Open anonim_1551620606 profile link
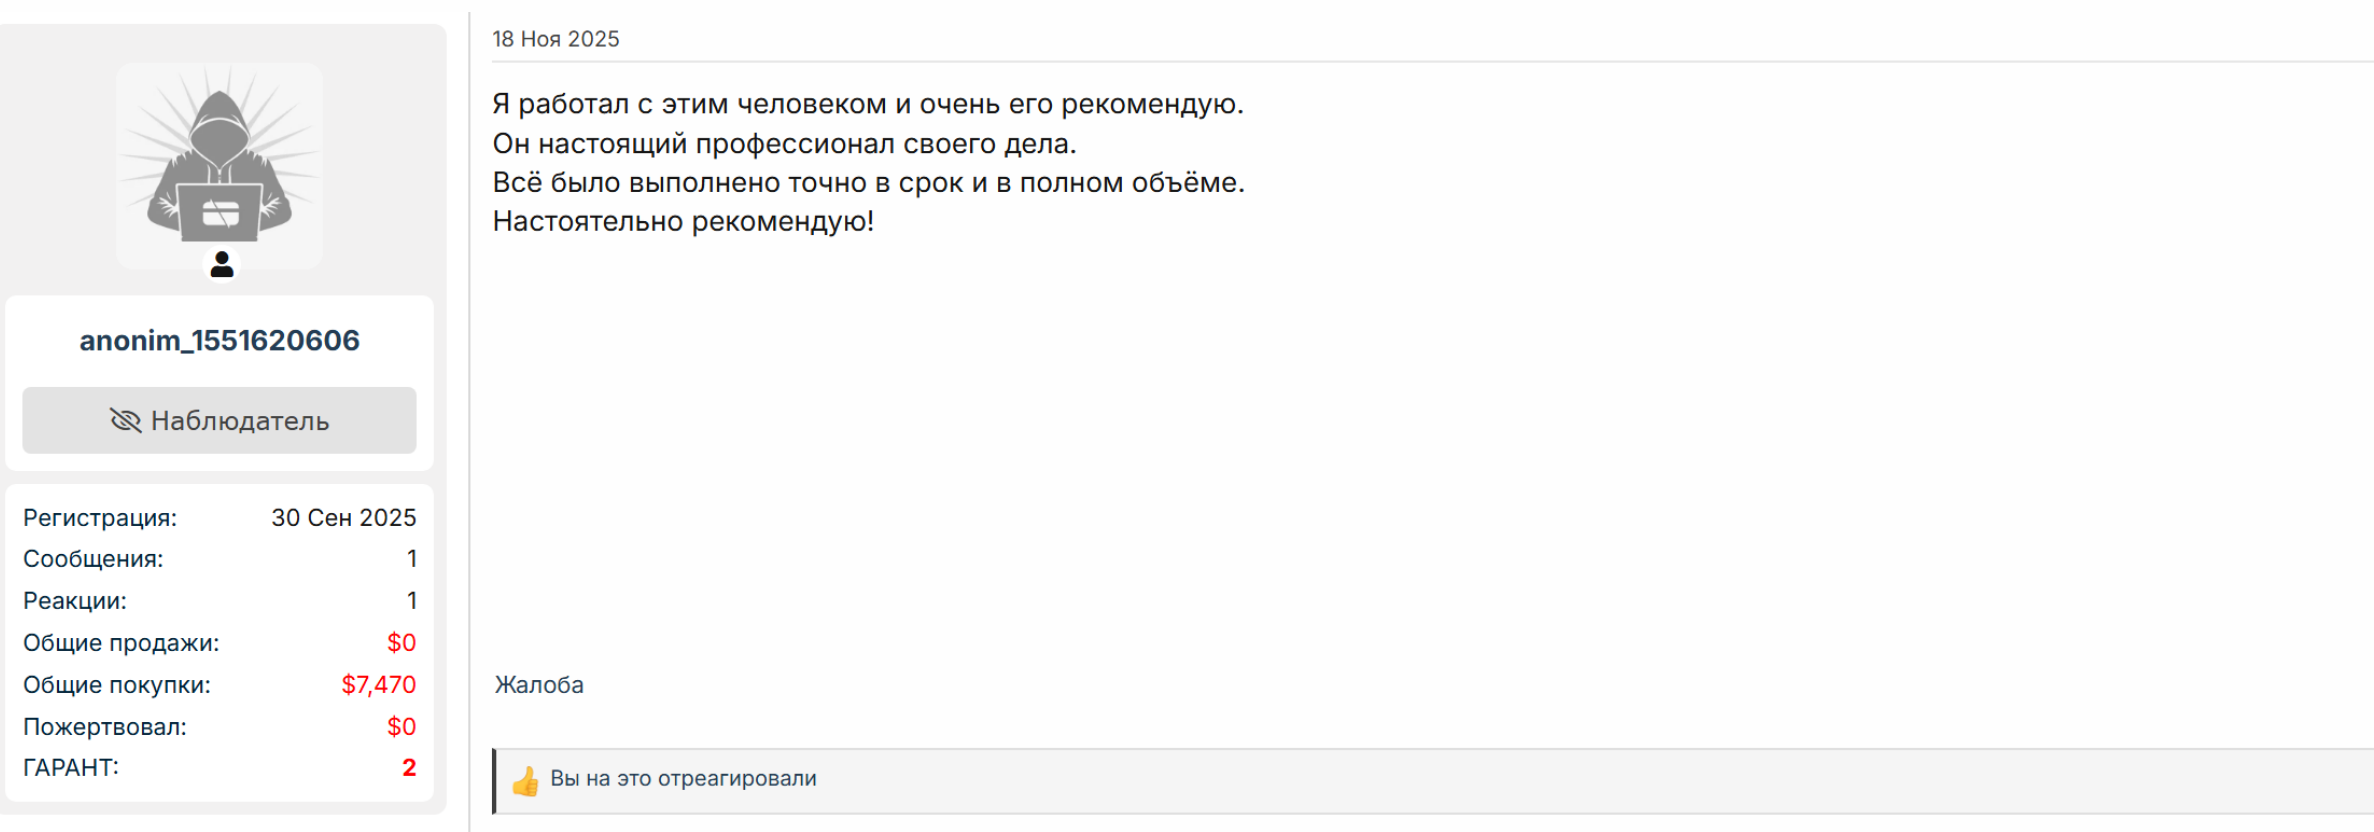The width and height of the screenshot is (2374, 832). (219, 340)
